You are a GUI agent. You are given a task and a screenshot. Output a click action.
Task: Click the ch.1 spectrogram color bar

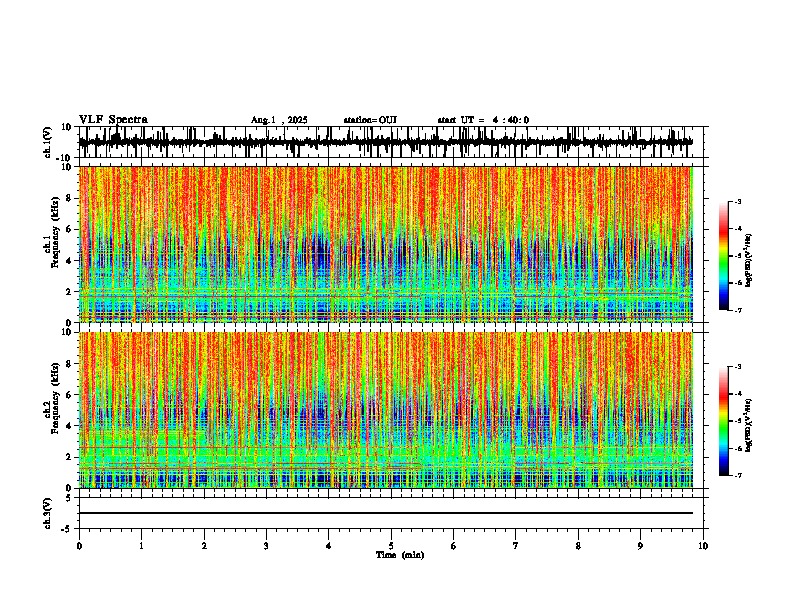tap(724, 256)
